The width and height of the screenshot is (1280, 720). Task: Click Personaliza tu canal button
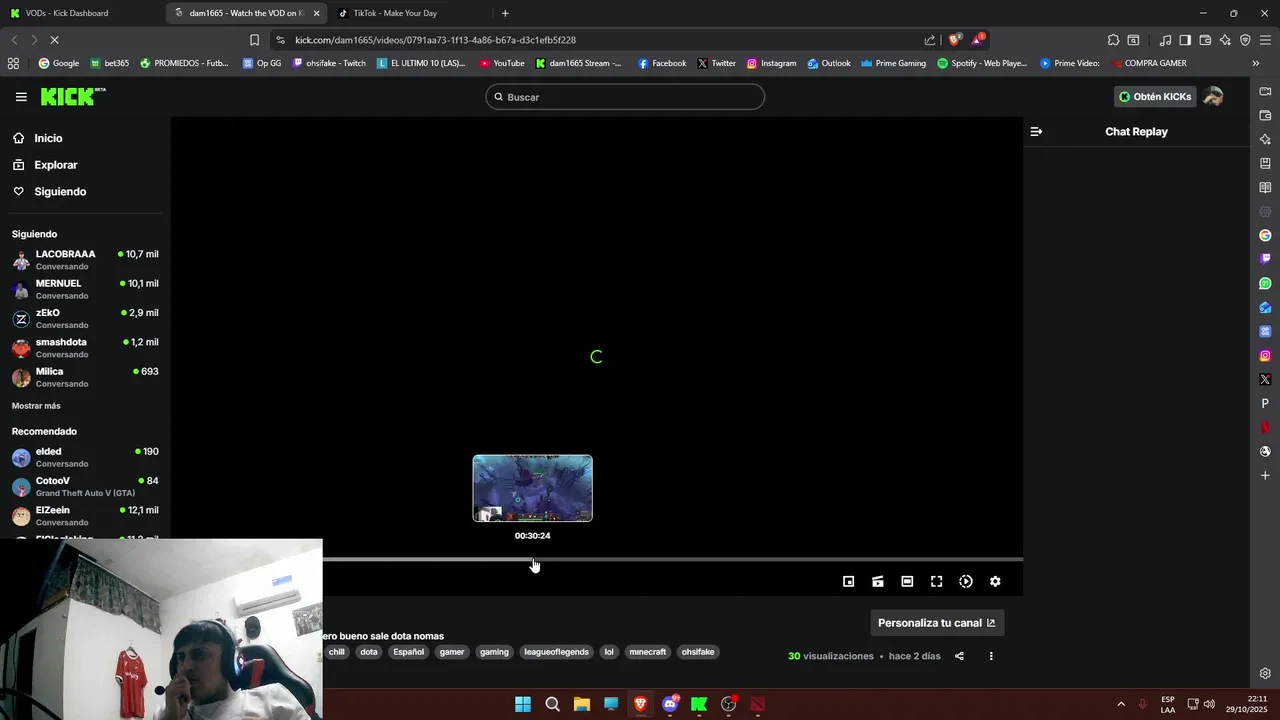[x=937, y=623]
